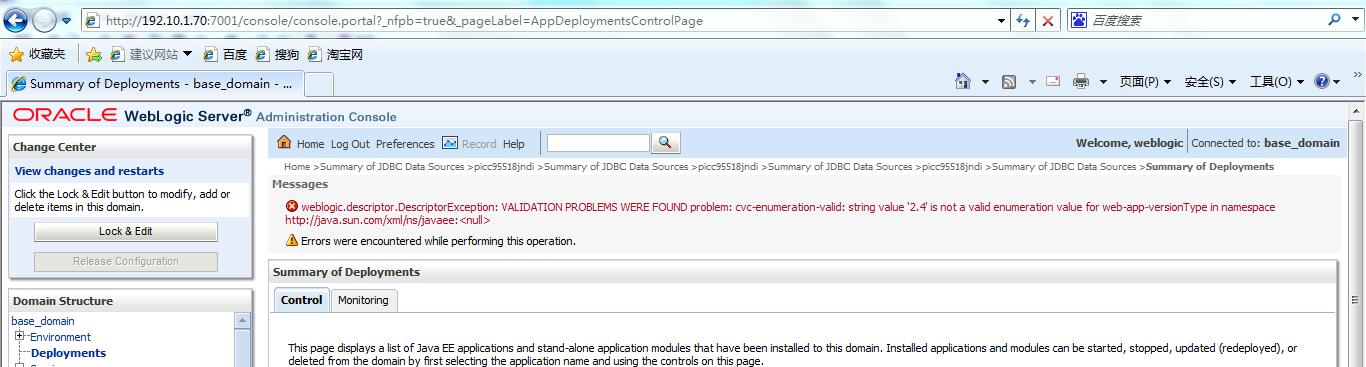Click the Domain Structure scrollbar up arrow
1366x367 pixels.
click(x=241, y=320)
